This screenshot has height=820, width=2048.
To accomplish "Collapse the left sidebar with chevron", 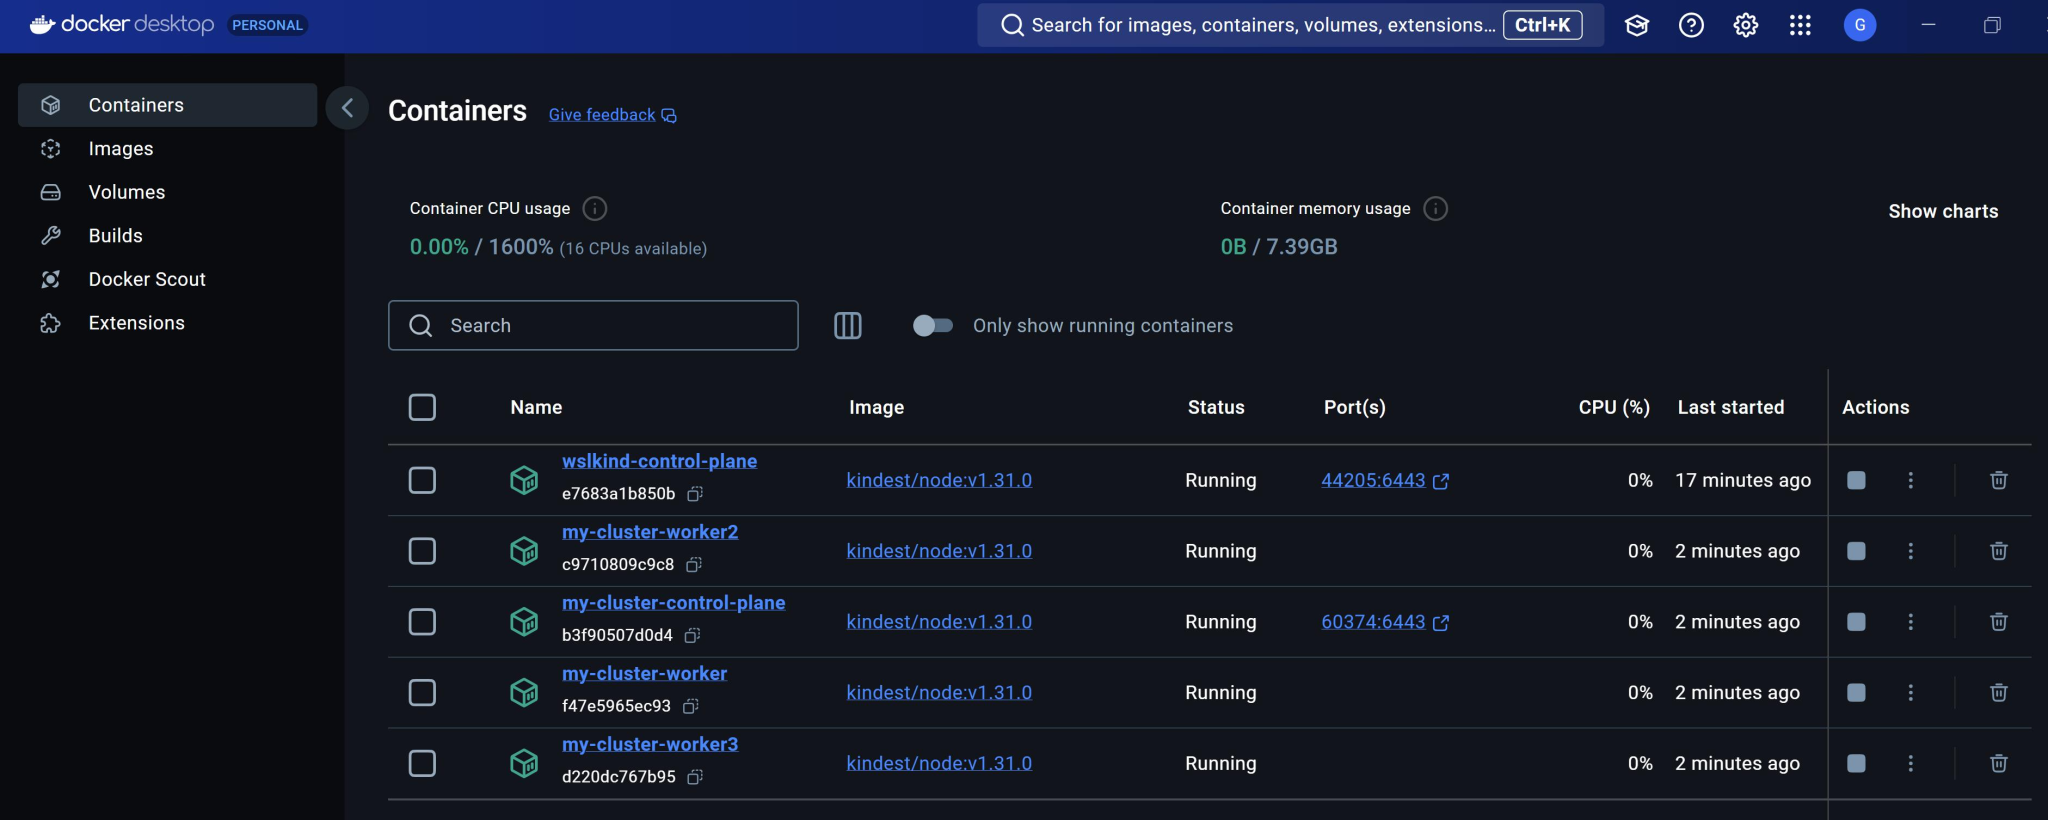I will point(347,108).
